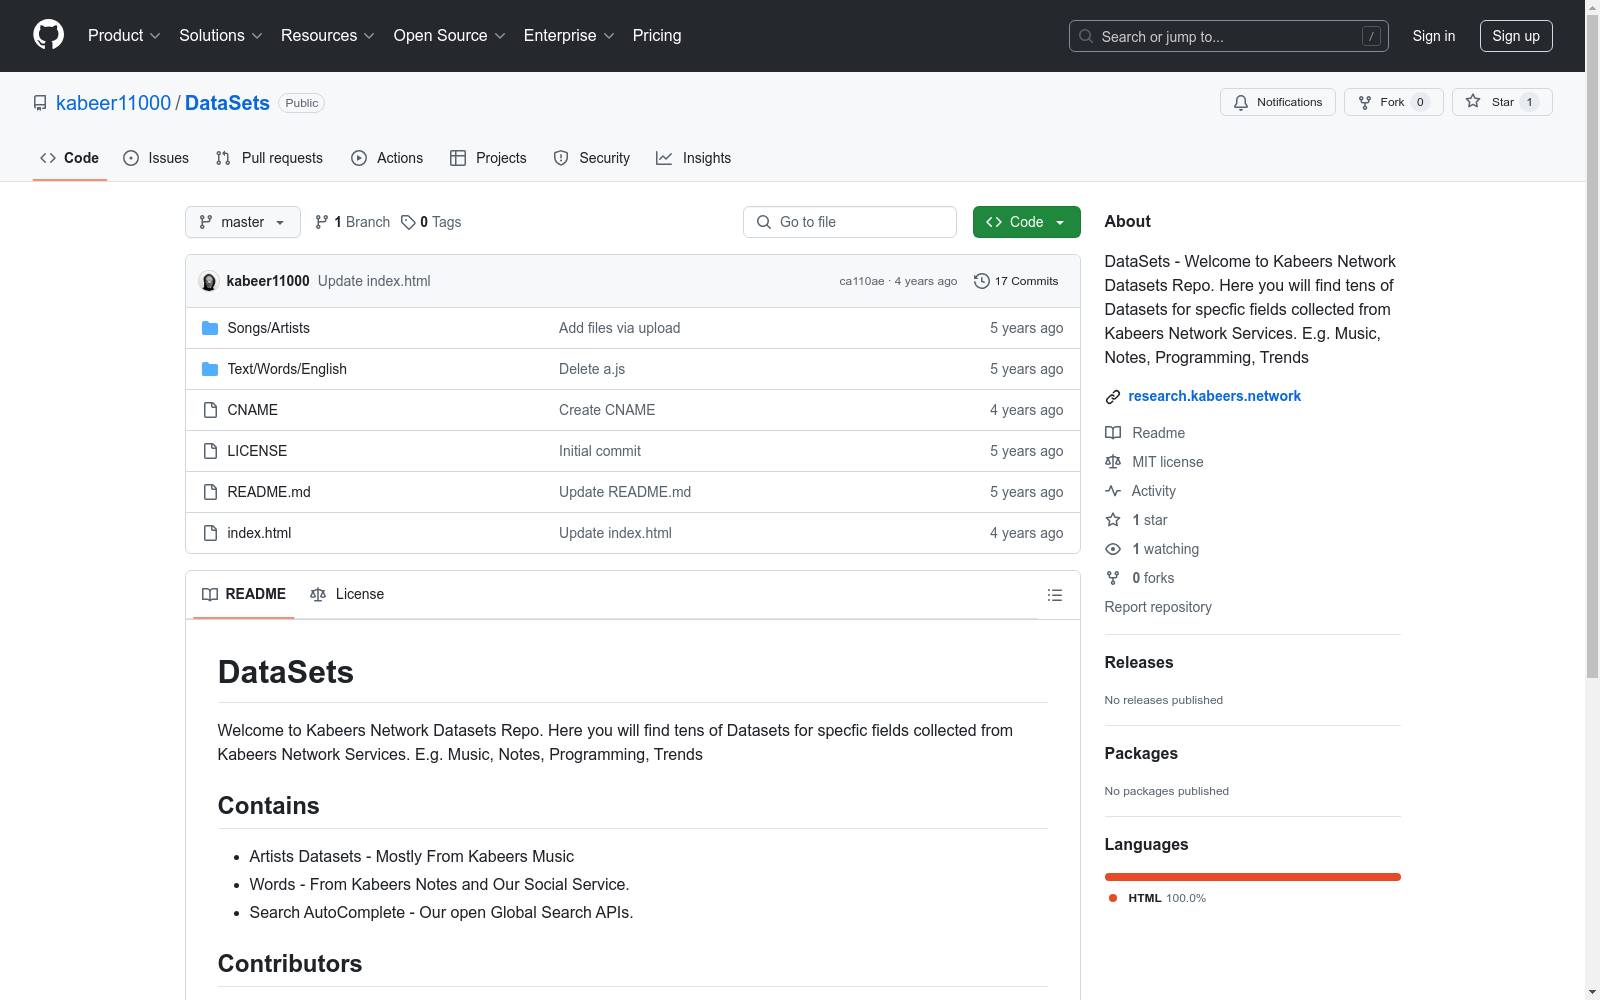Click the Delete a.js commit message

592,369
